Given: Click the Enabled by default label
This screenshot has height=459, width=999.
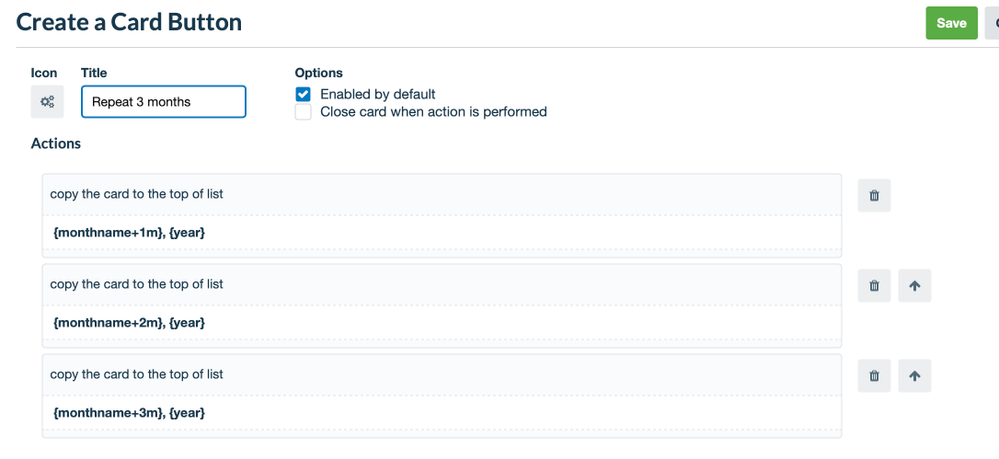Looking at the screenshot, I should pyautogui.click(x=378, y=94).
